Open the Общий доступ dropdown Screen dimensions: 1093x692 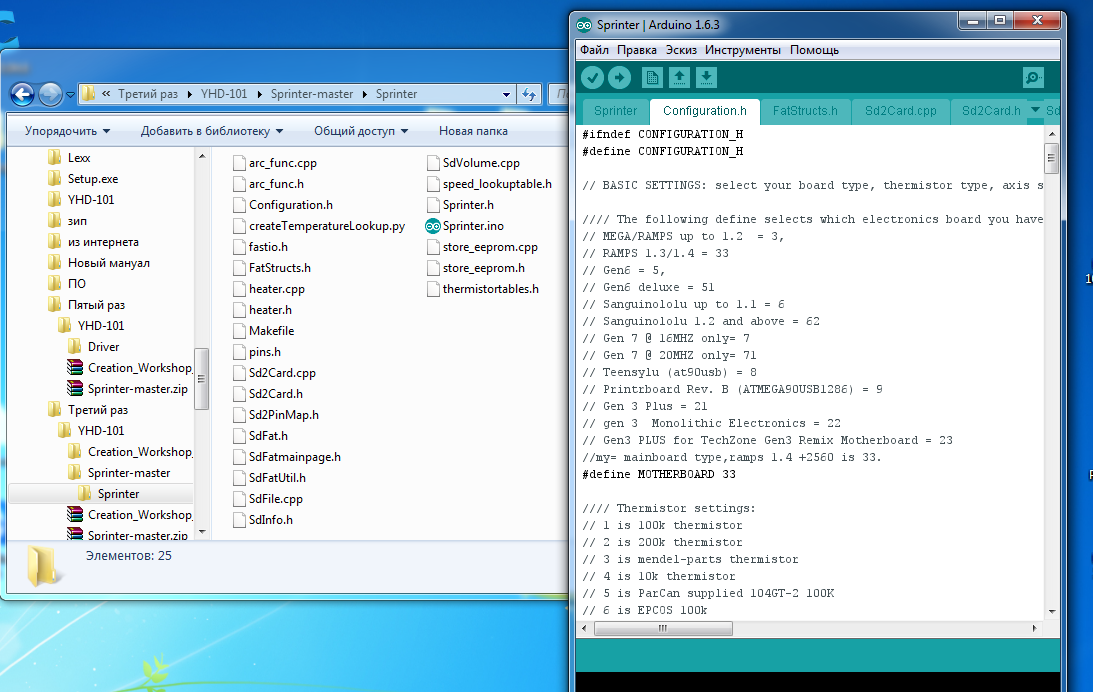(x=360, y=131)
